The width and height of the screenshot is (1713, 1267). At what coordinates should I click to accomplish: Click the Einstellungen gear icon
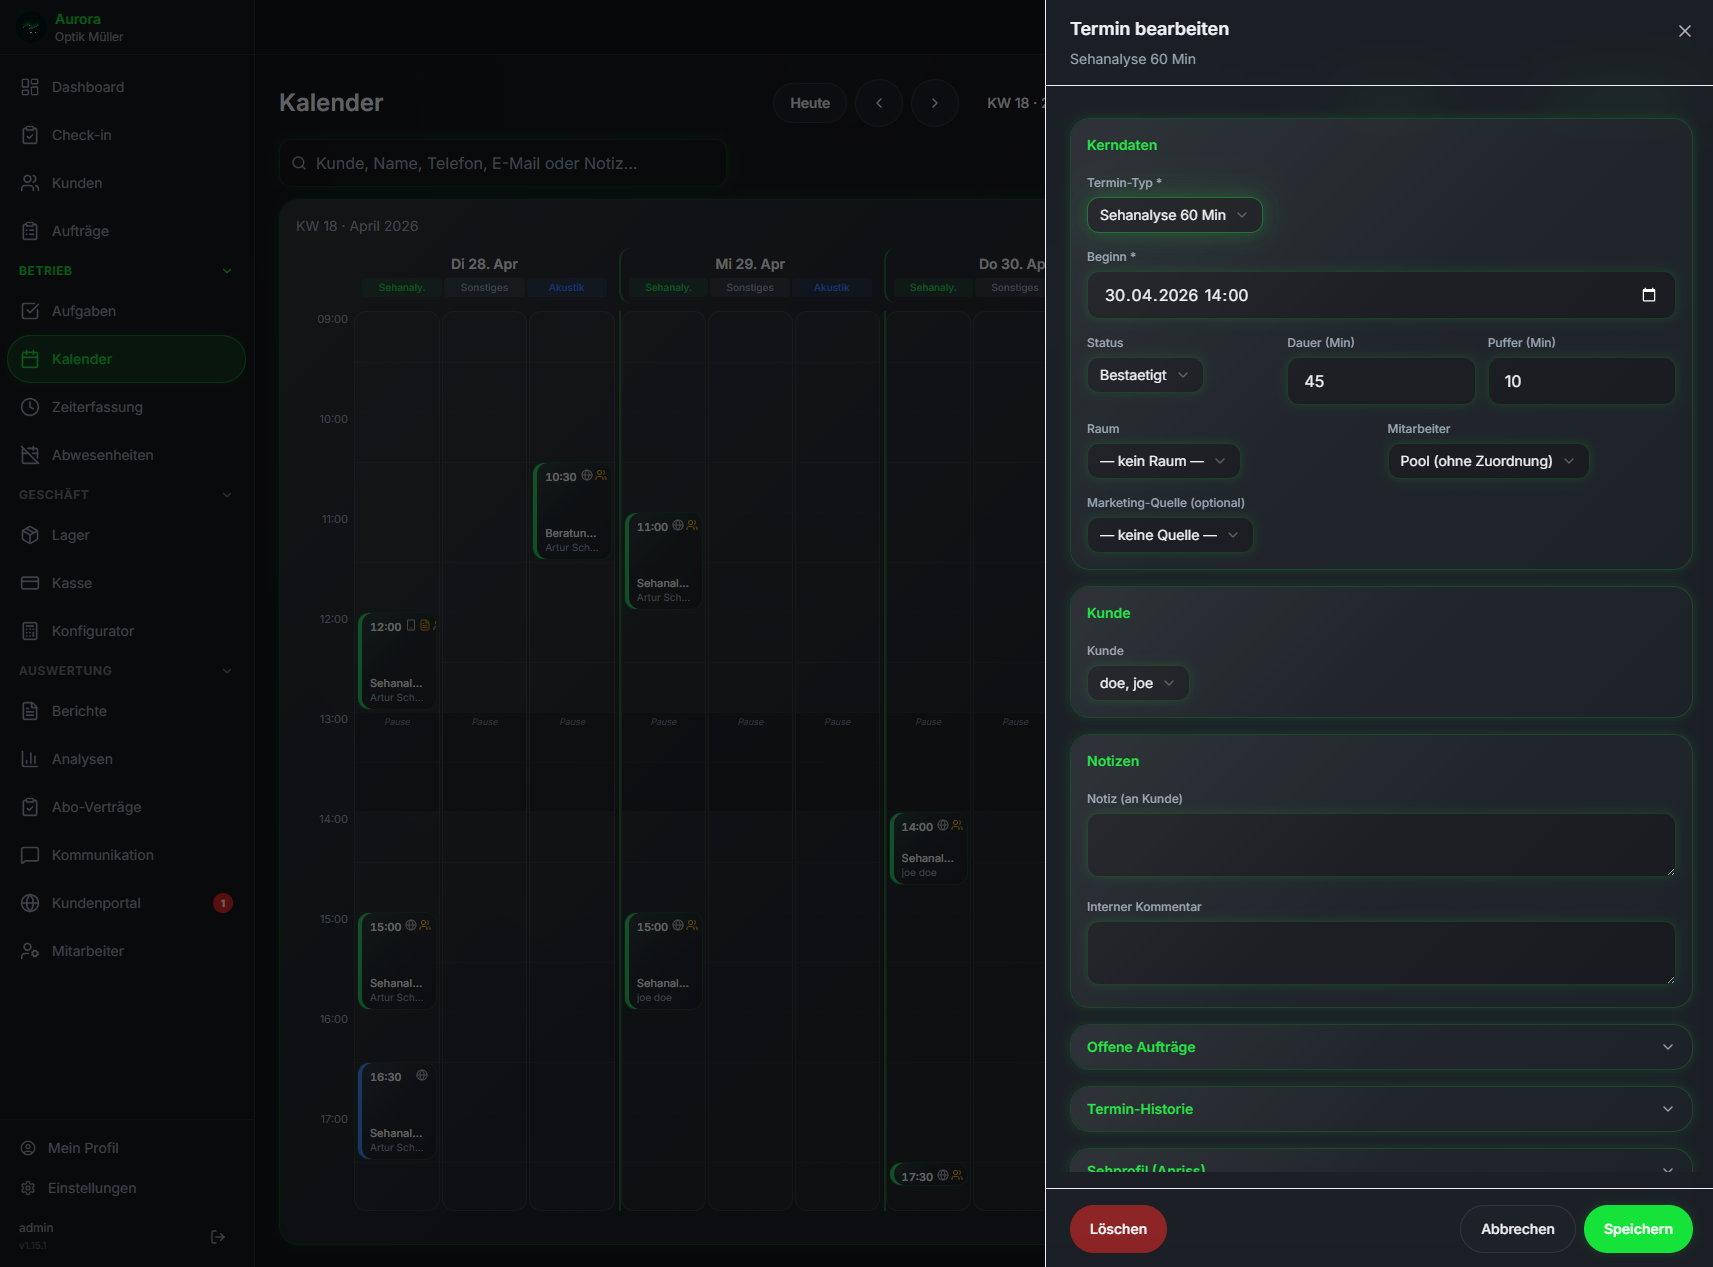point(28,1188)
